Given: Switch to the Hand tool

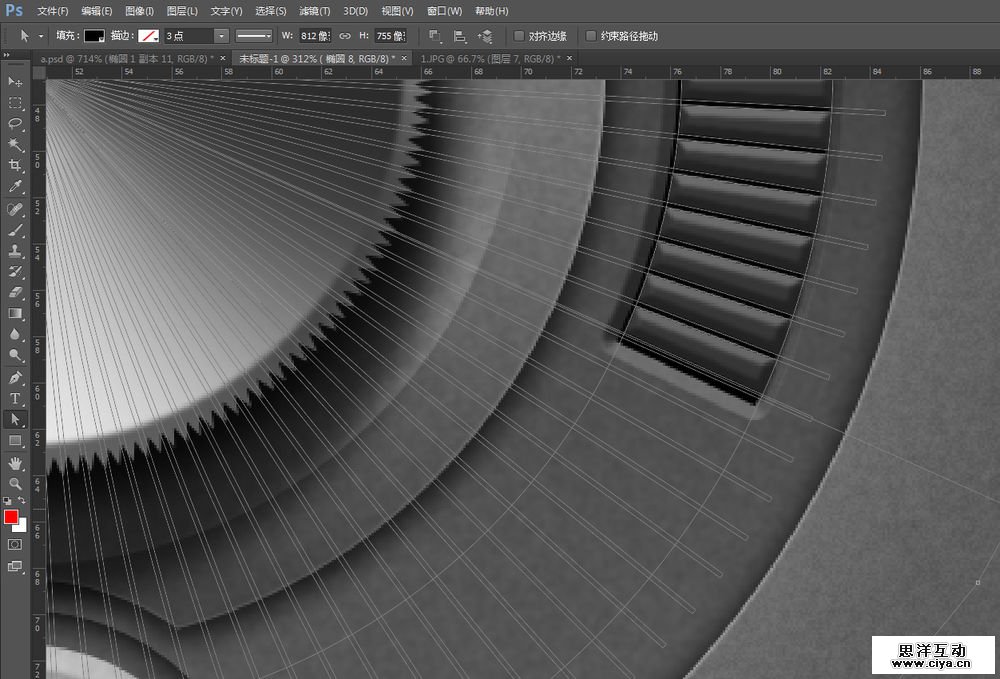Looking at the screenshot, I should (15, 463).
